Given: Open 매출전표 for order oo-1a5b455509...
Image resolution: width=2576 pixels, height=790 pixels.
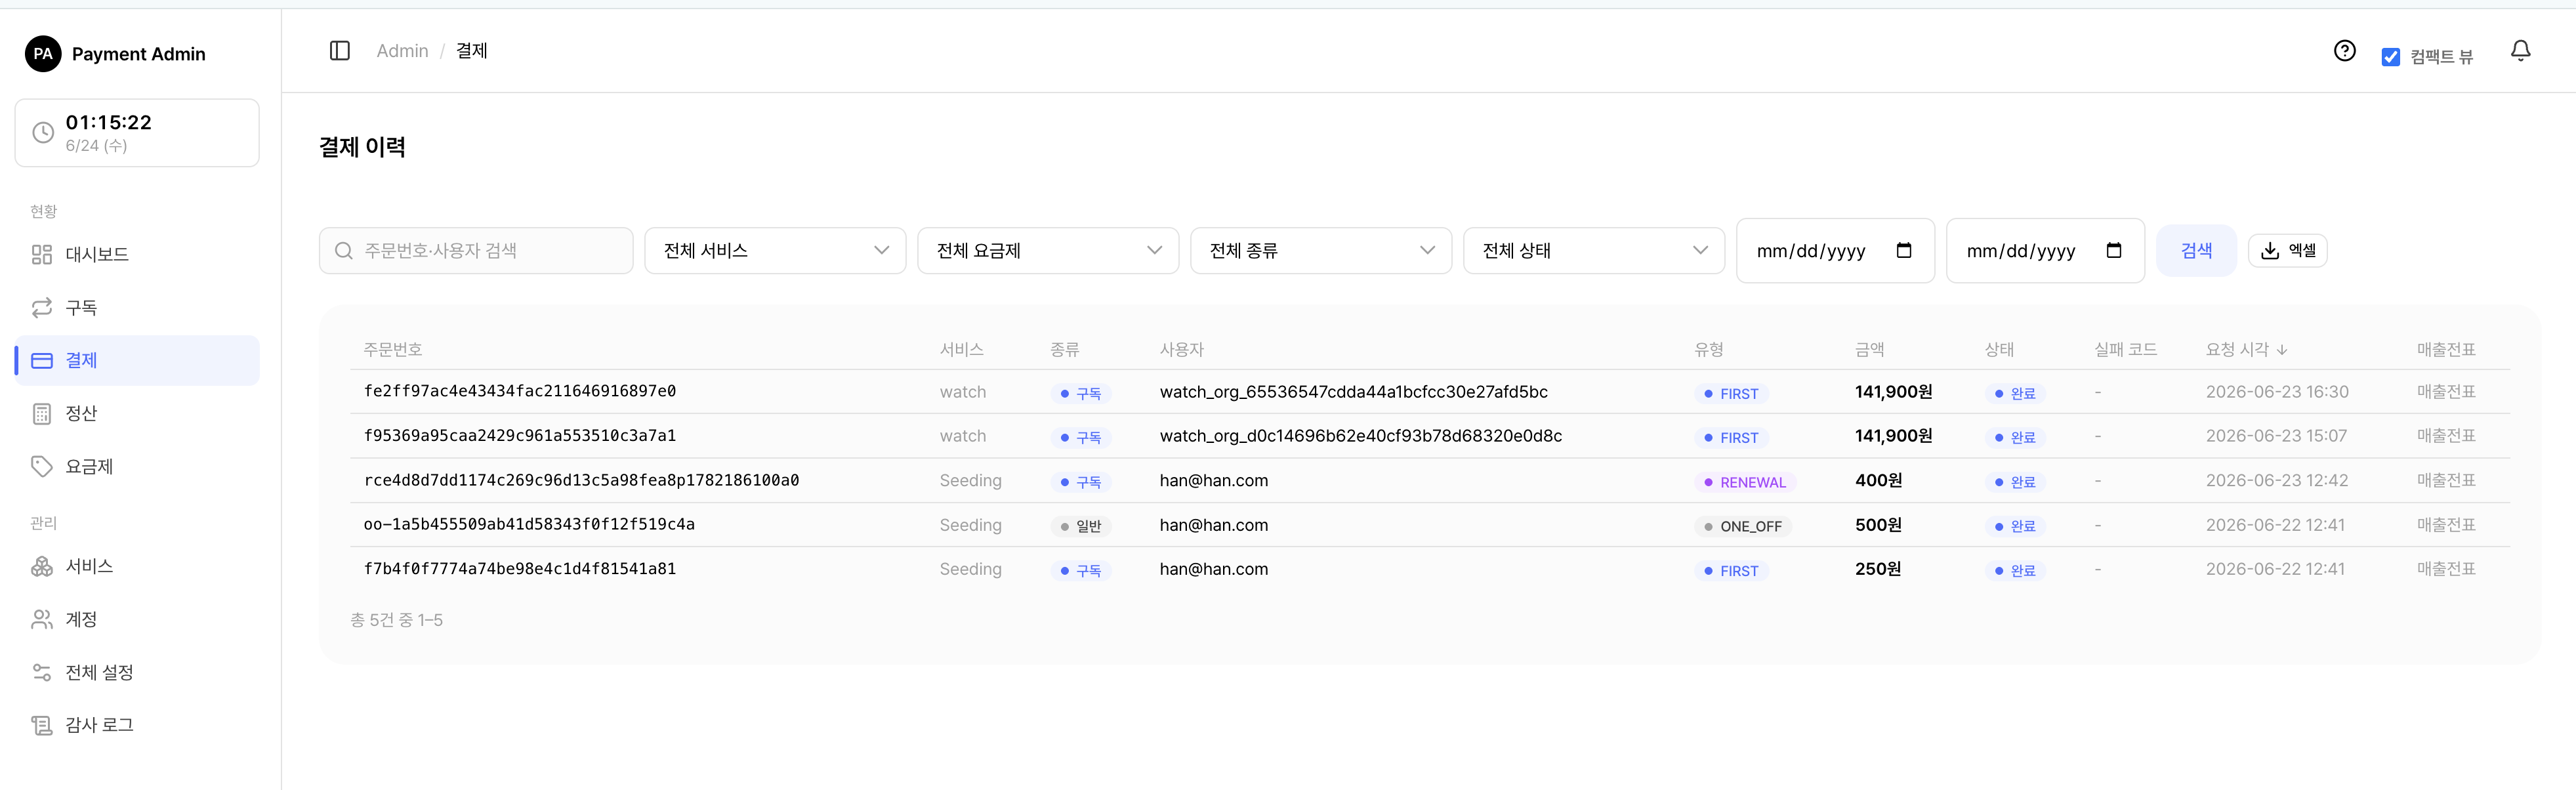Looking at the screenshot, I should (2446, 525).
